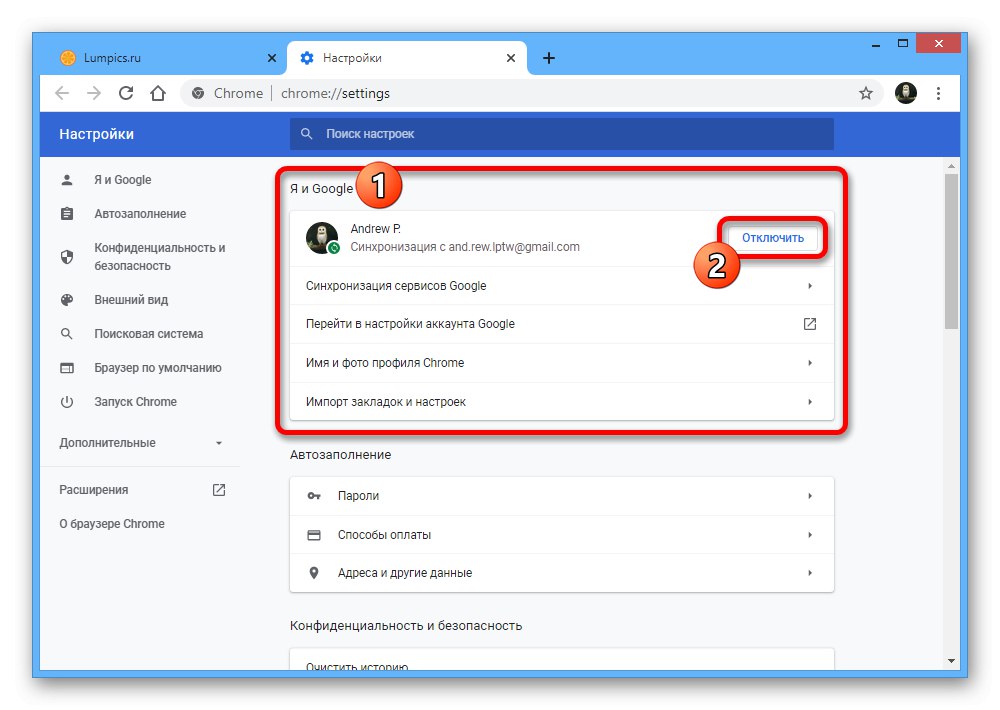Bookmark this page with the star icon
1000x710 pixels.
pos(865,93)
